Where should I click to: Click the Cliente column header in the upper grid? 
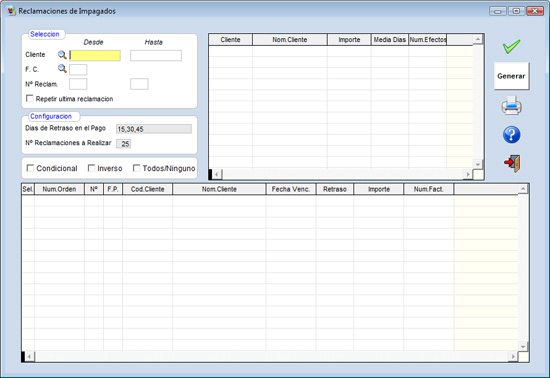(230, 40)
